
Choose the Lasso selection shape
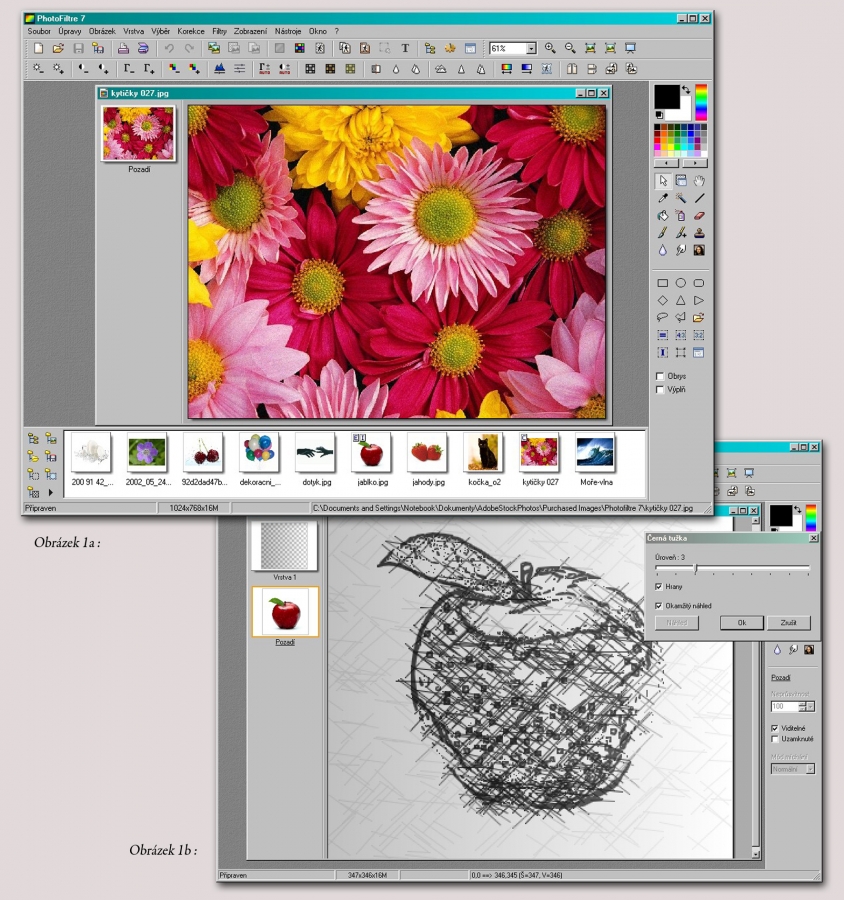pos(662,318)
